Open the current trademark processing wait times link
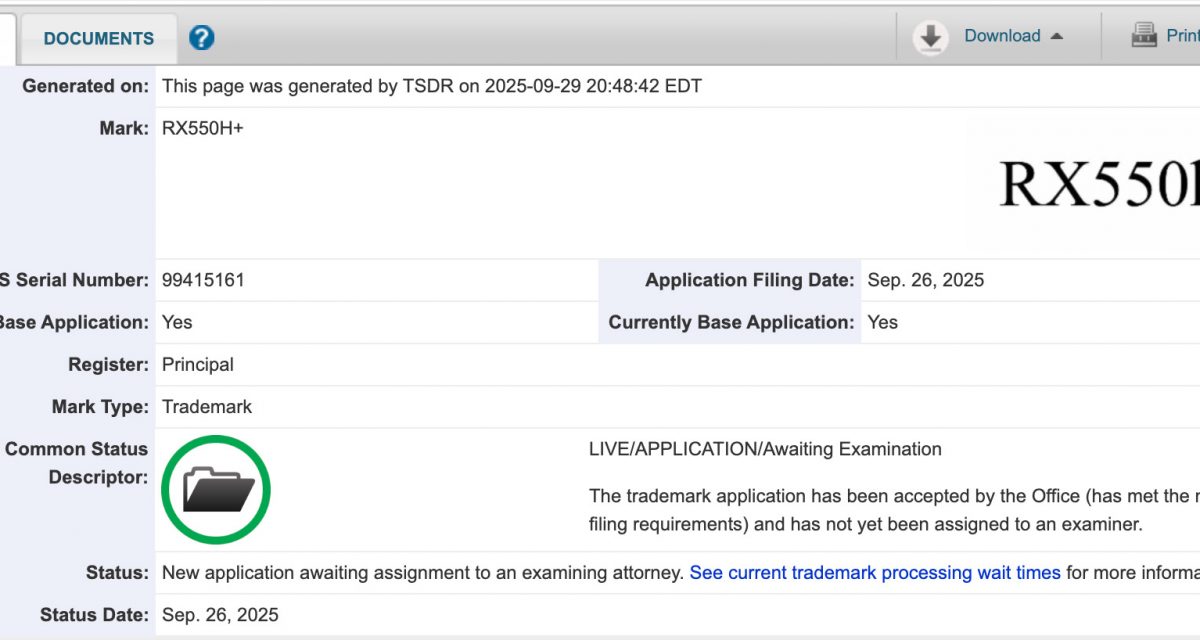1200x640 pixels. coord(875,573)
